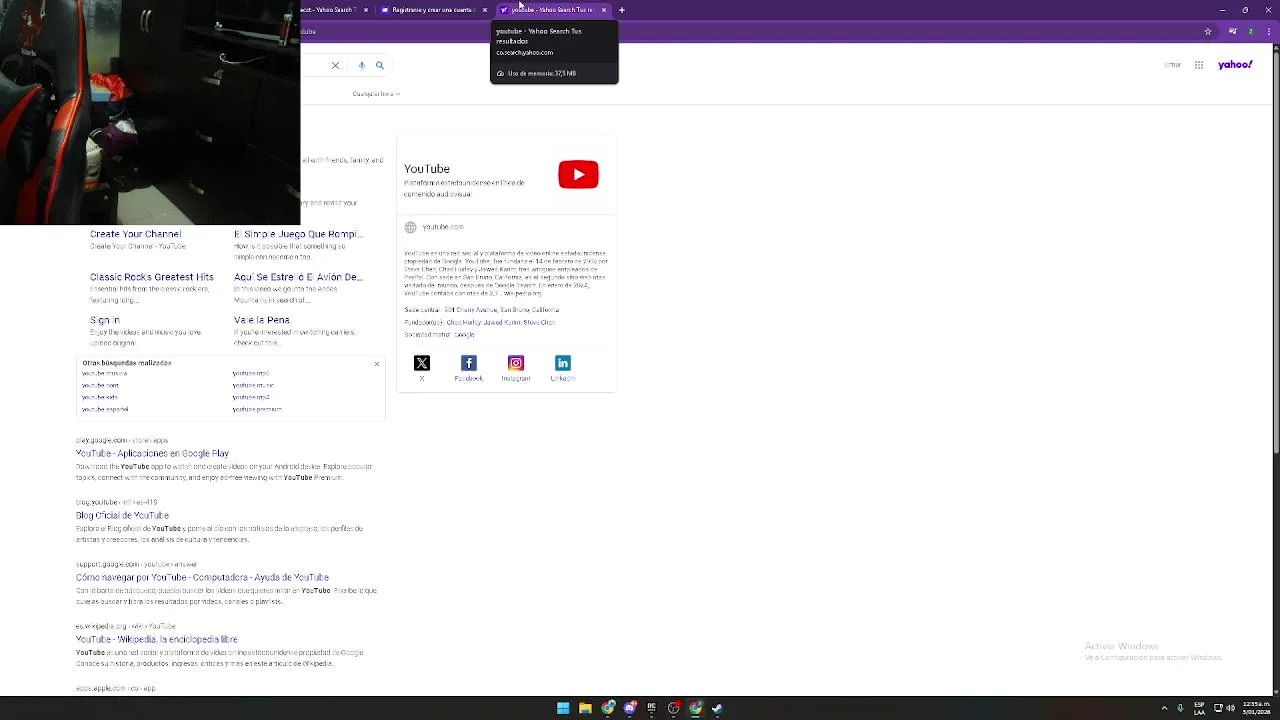Screen dimensions: 1280x720
Task: Open Discord from the taskbar
Action: point(630,708)
